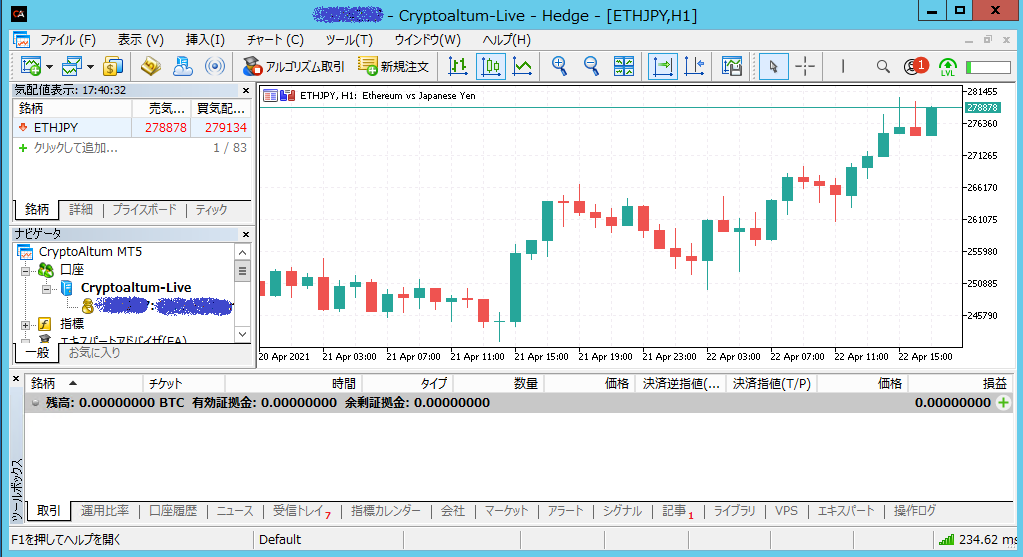
Task: Click the クリックして追加 add symbol field
Action: [x=75, y=148]
